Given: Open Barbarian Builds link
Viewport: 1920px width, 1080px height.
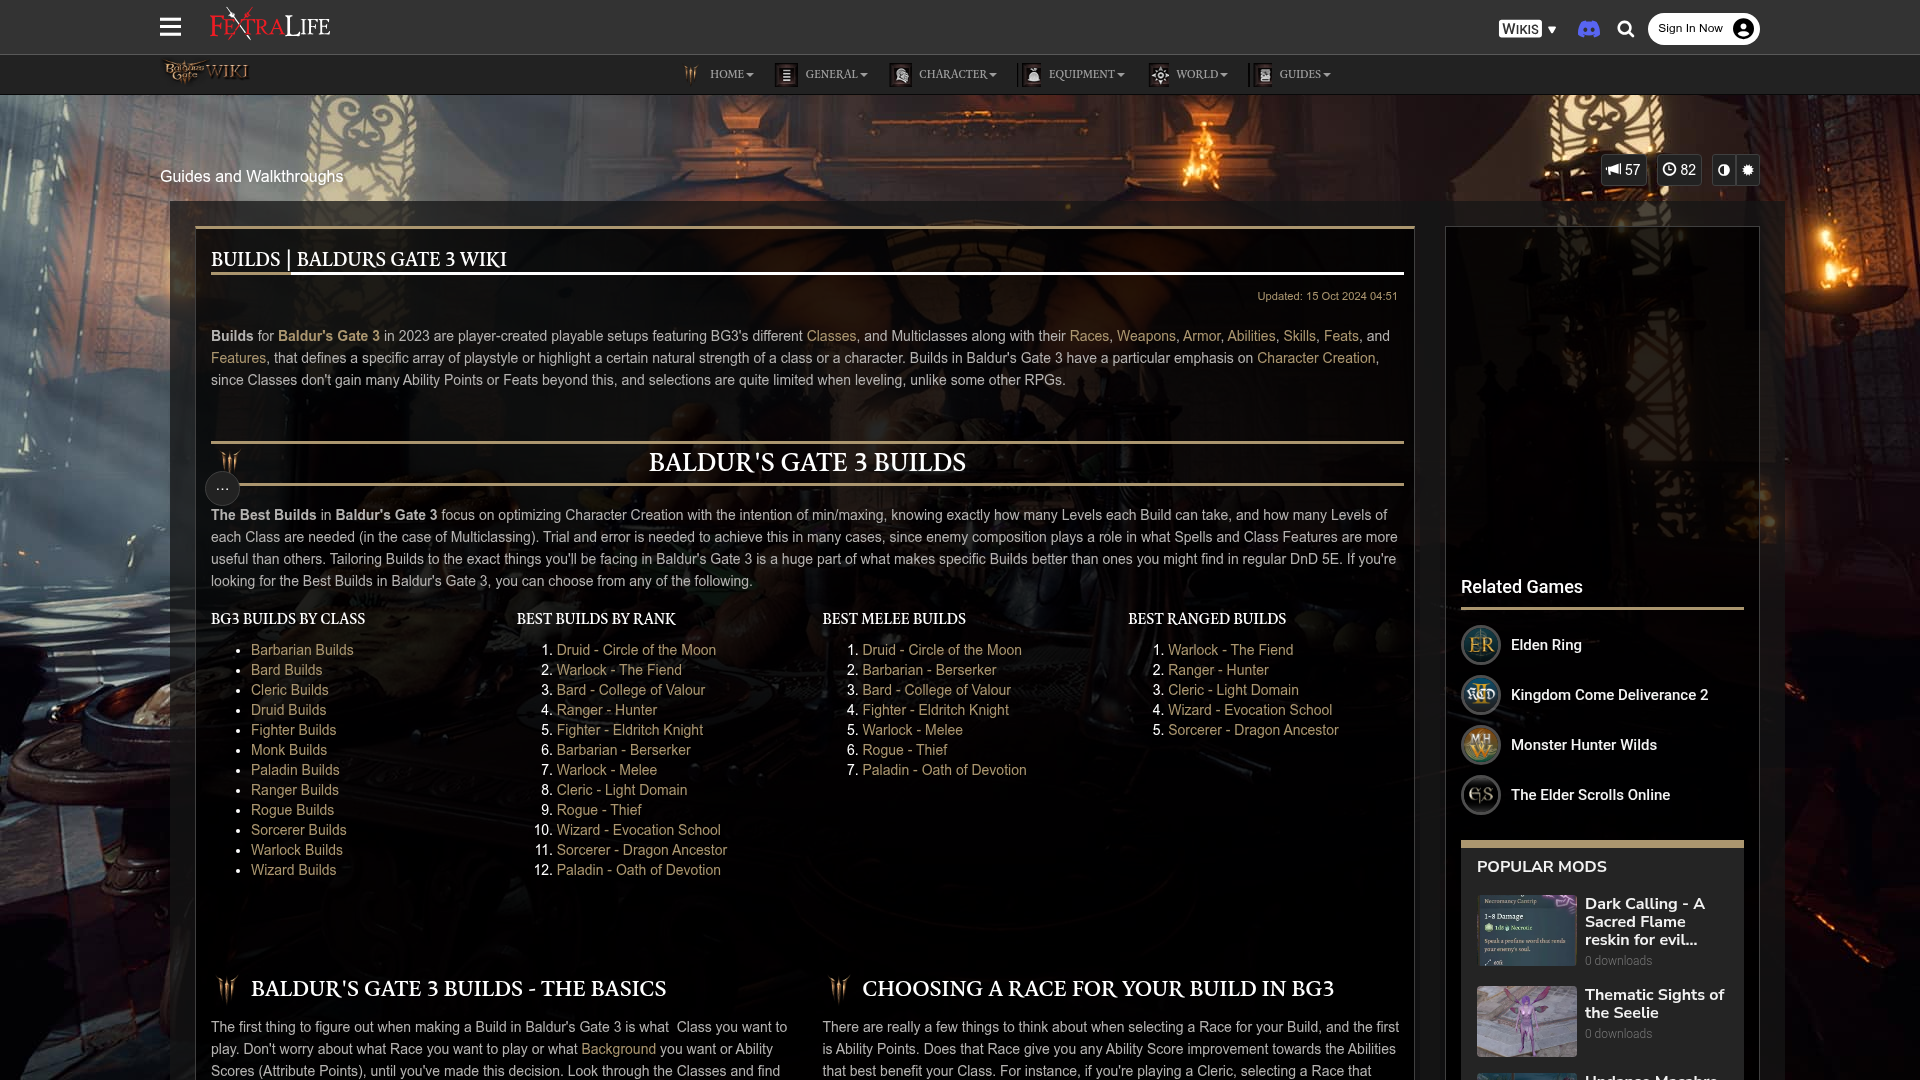Looking at the screenshot, I should 302,650.
